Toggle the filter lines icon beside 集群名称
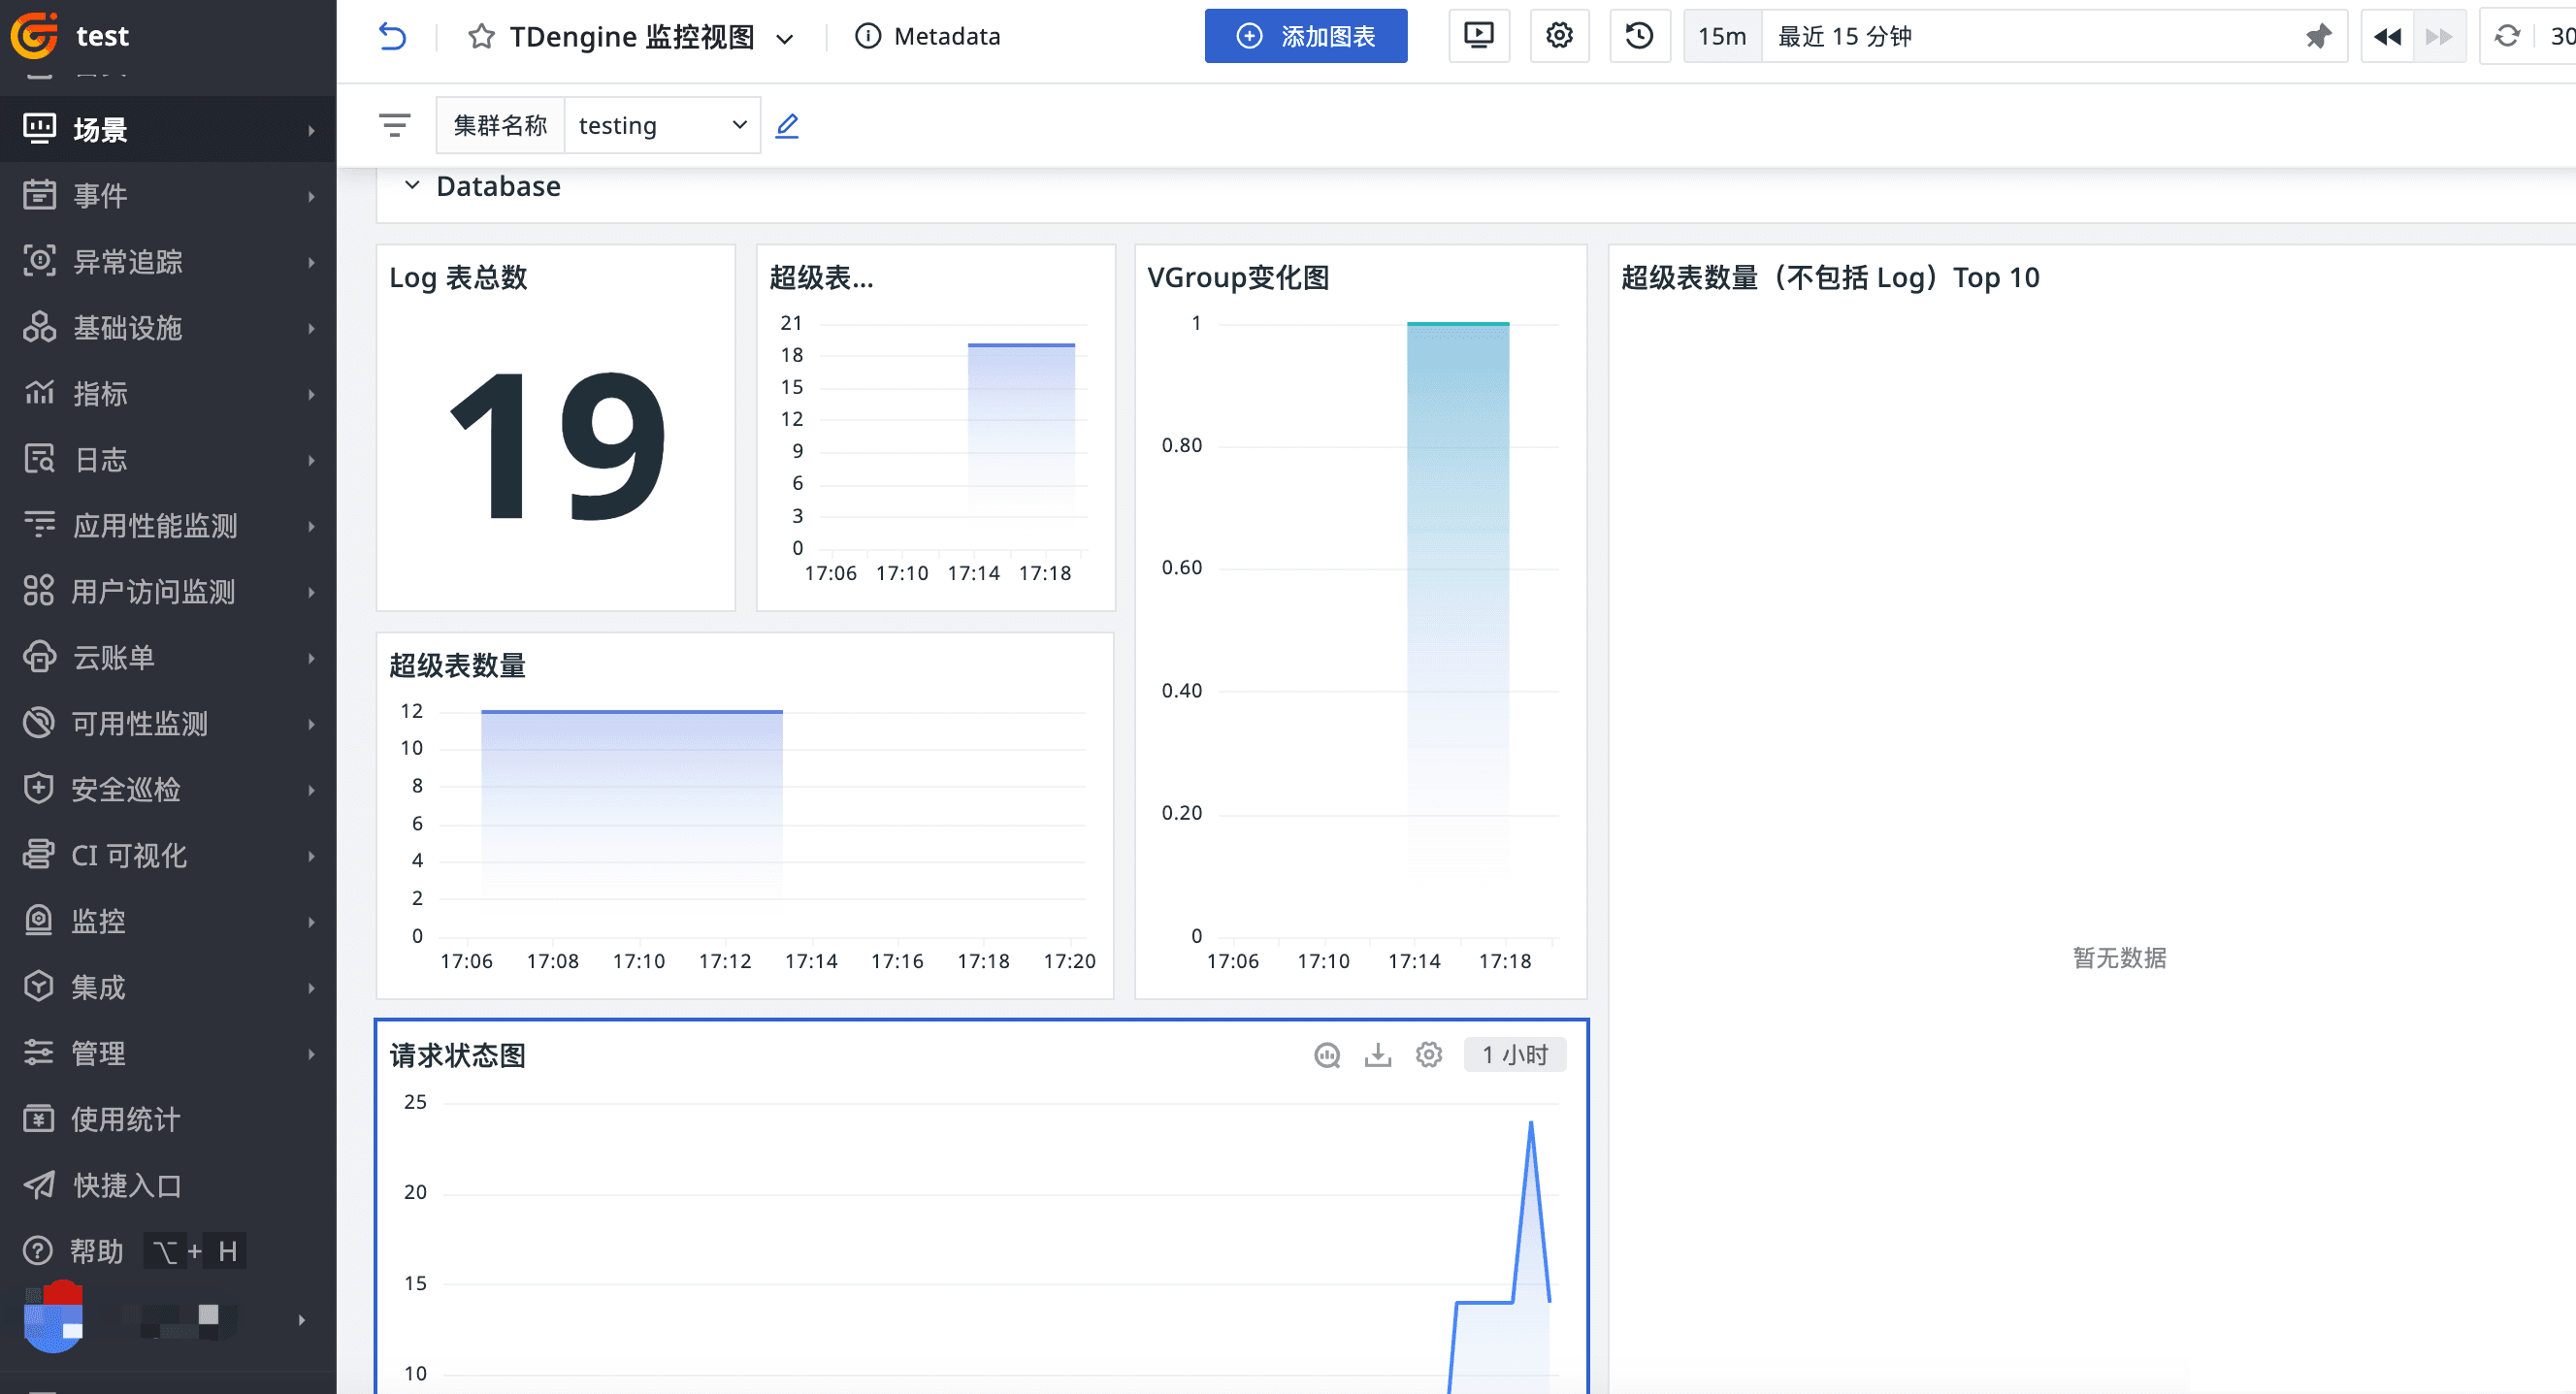Image resolution: width=2576 pixels, height=1394 pixels. [x=395, y=125]
